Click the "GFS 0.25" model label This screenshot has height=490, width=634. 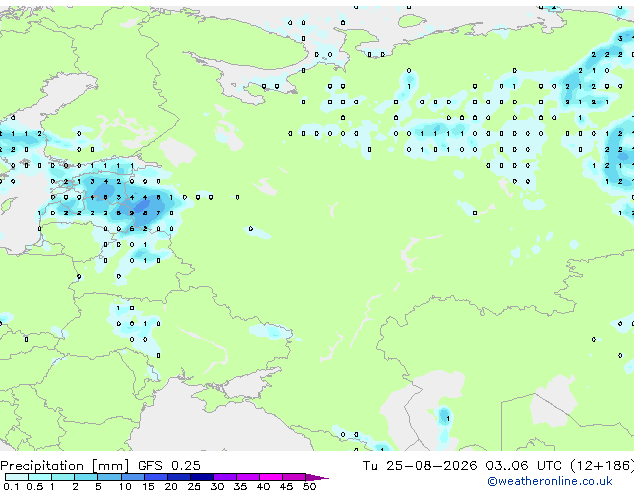coord(169,466)
